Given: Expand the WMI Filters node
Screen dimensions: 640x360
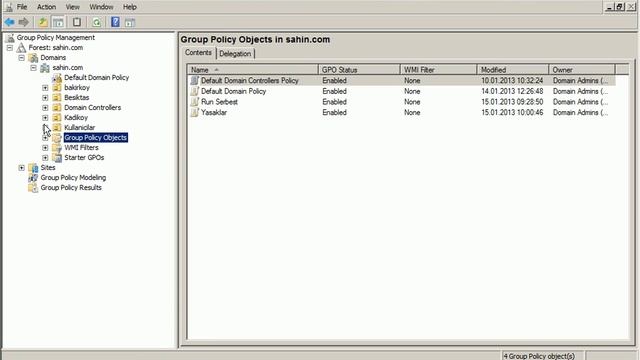Looking at the screenshot, I should [45, 148].
